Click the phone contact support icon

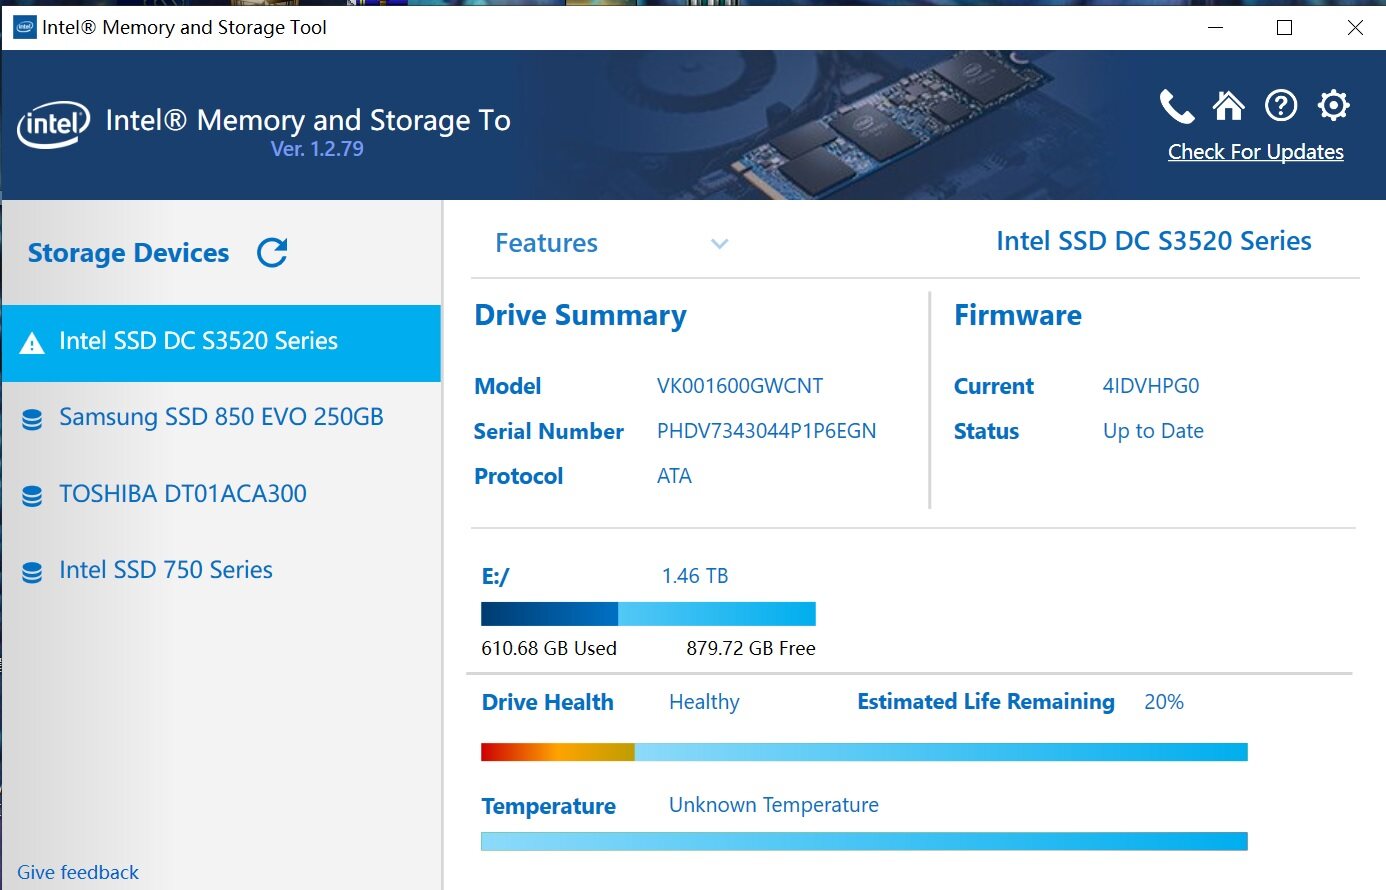point(1177,106)
